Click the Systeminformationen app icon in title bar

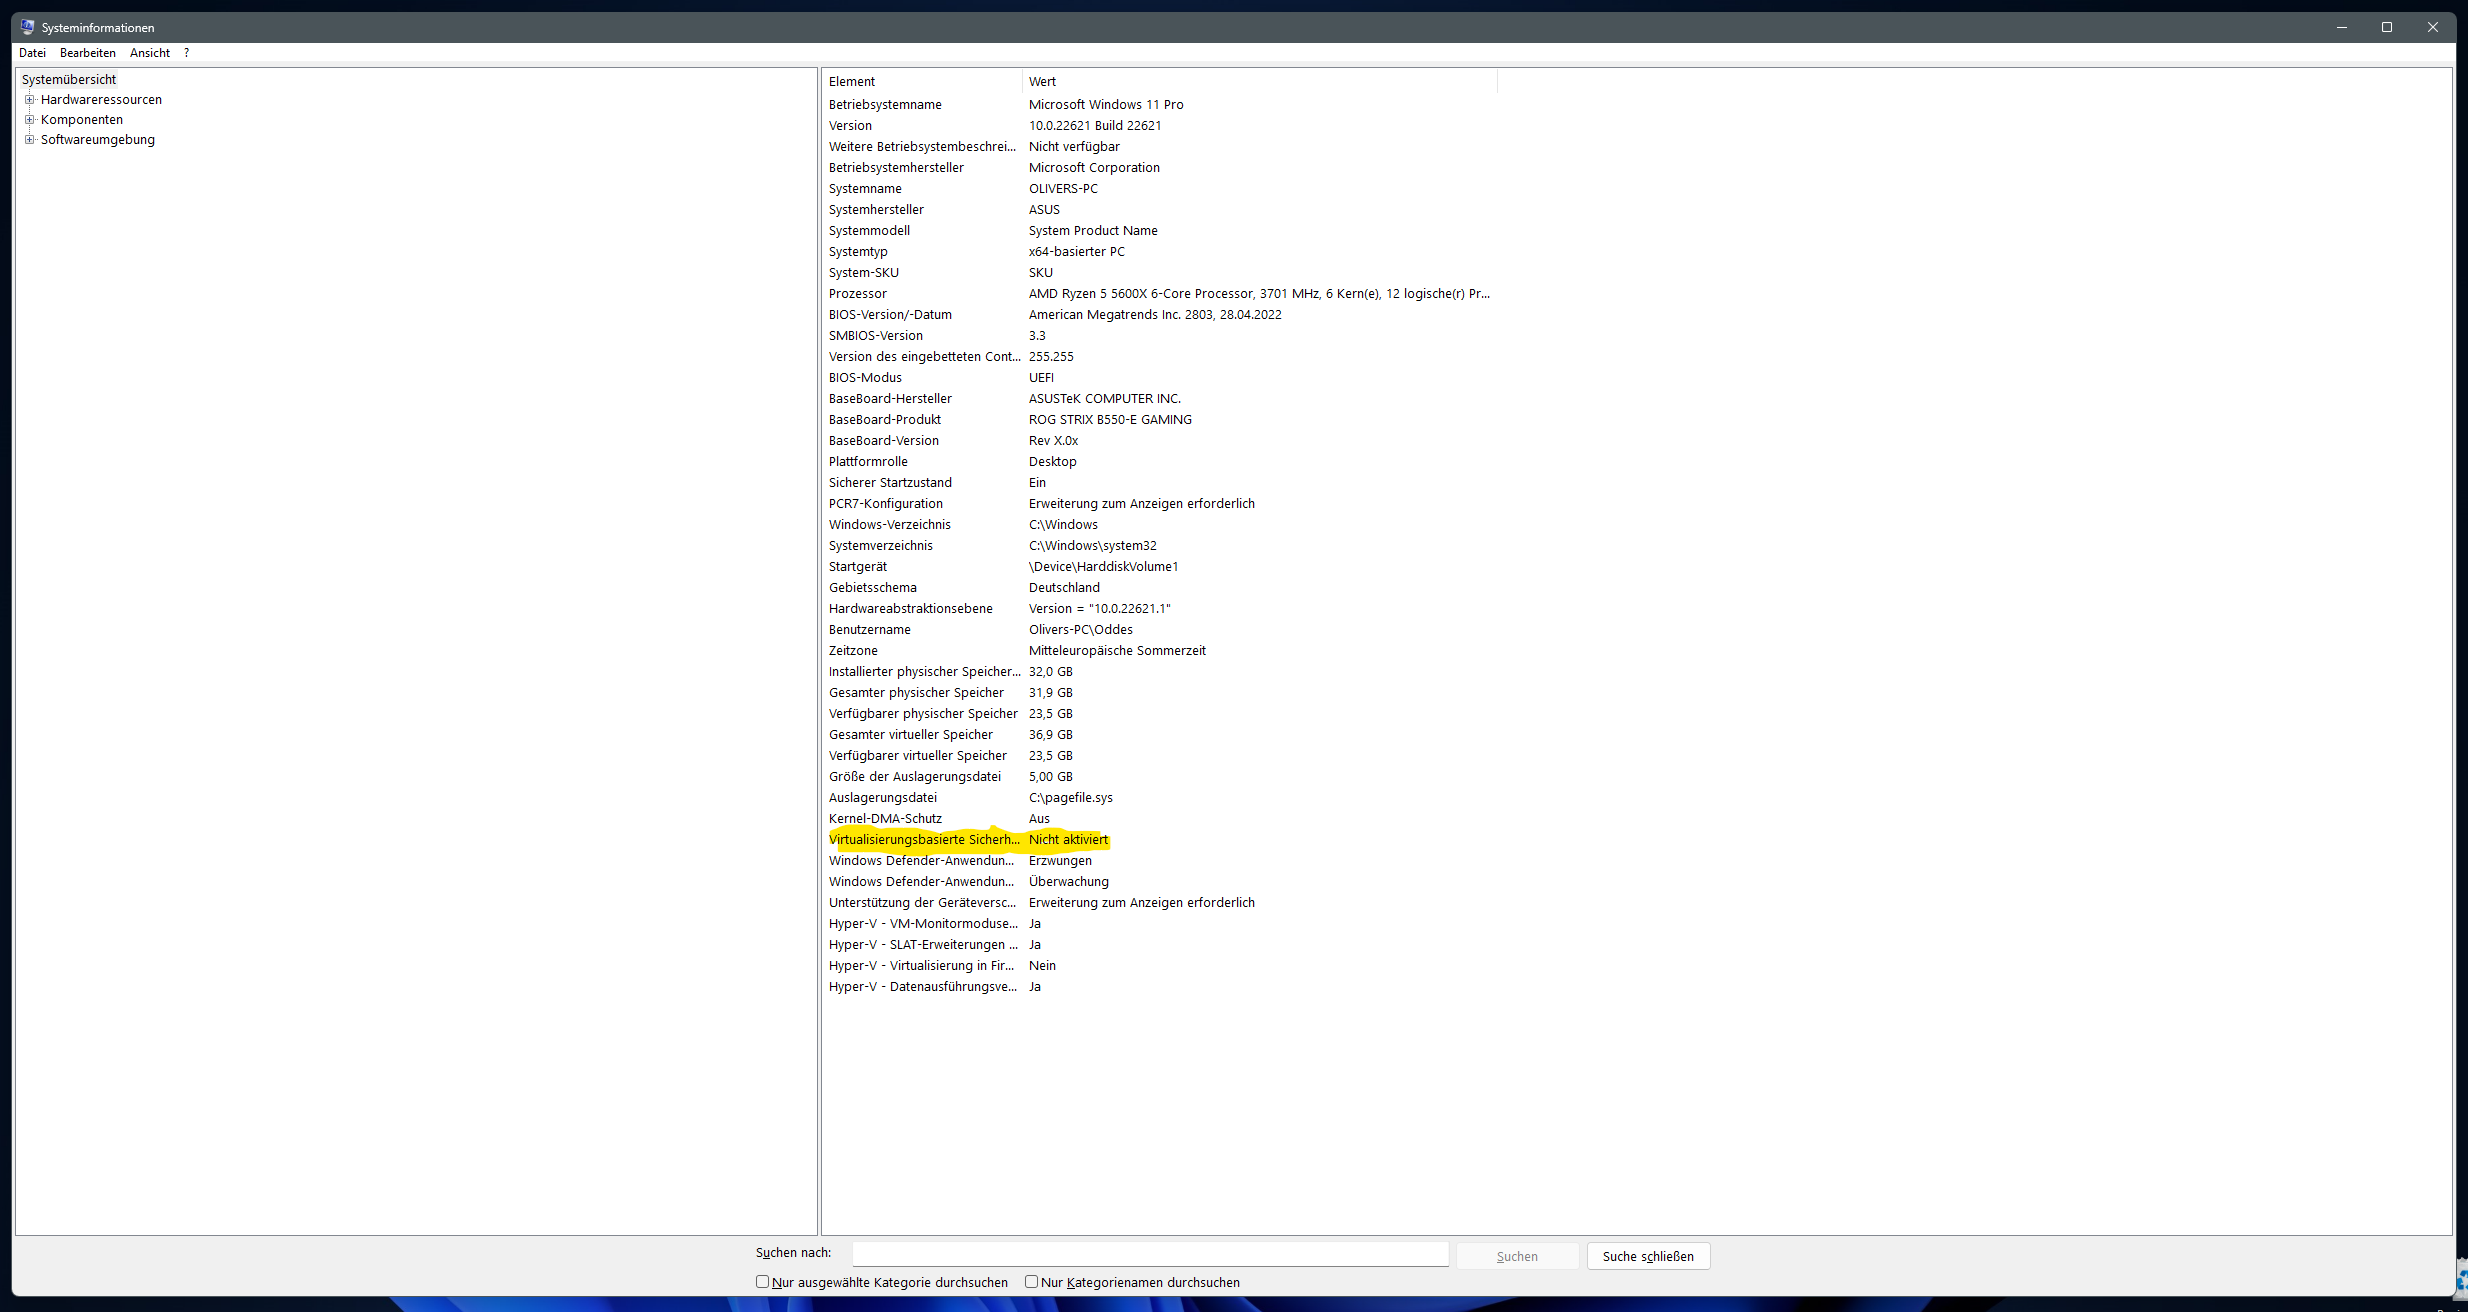[27, 27]
